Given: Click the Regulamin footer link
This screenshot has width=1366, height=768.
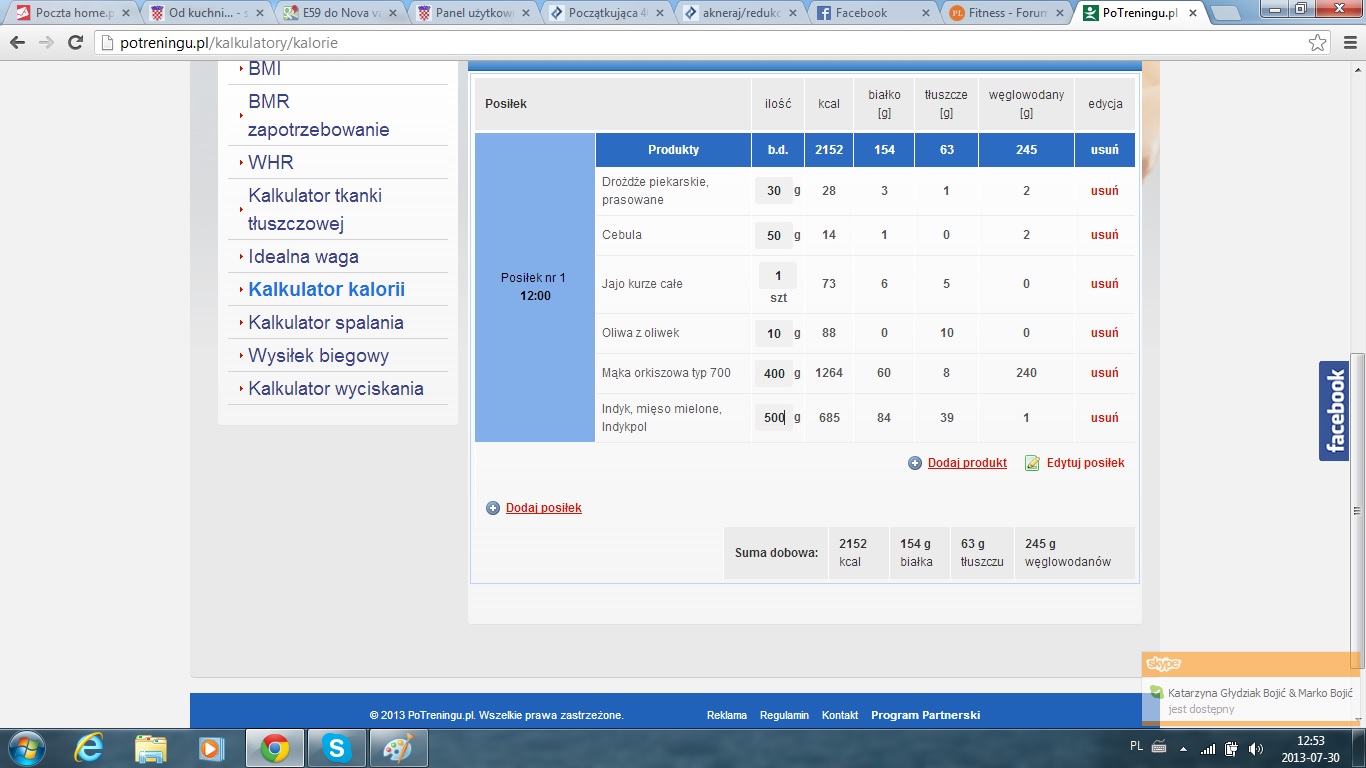Looking at the screenshot, I should [784, 715].
